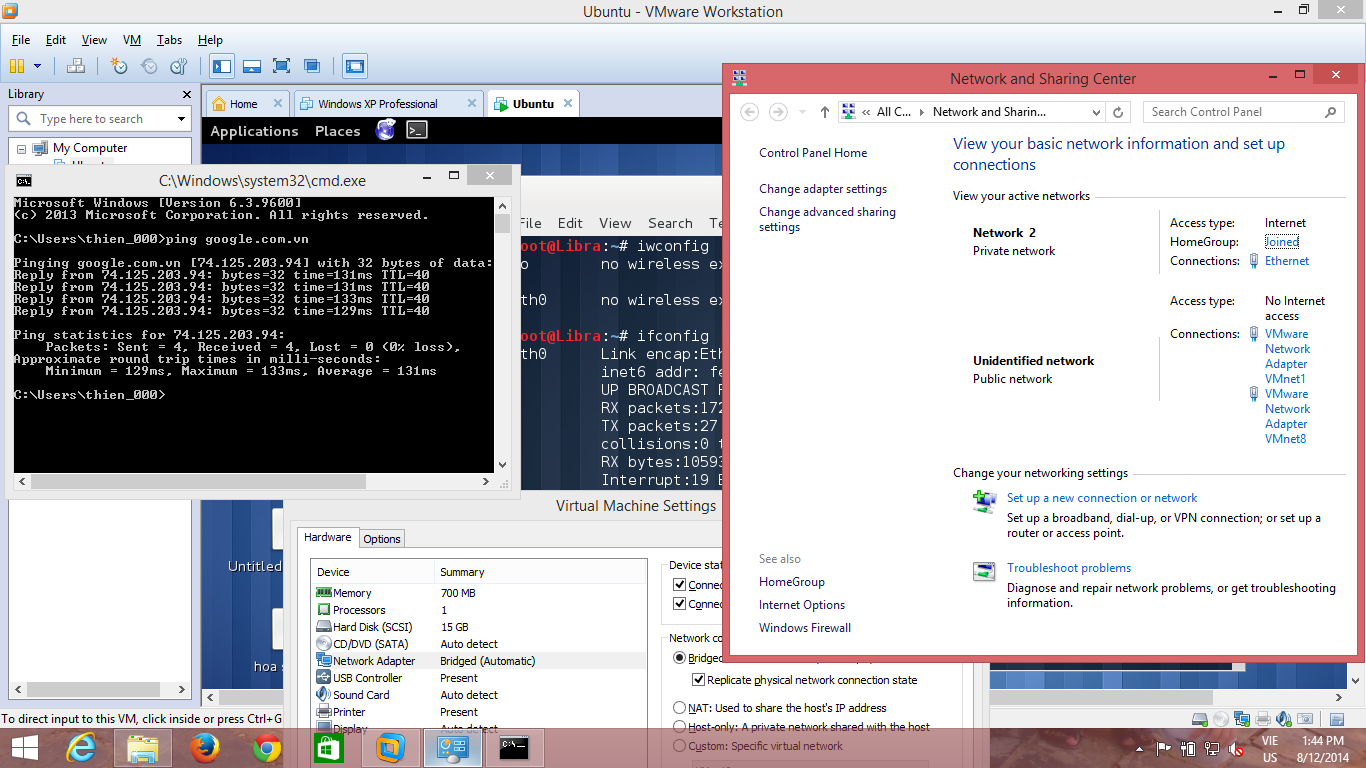Image resolution: width=1366 pixels, height=768 pixels.
Task: Click network adapter status icon in VMware
Action: click(1242, 719)
